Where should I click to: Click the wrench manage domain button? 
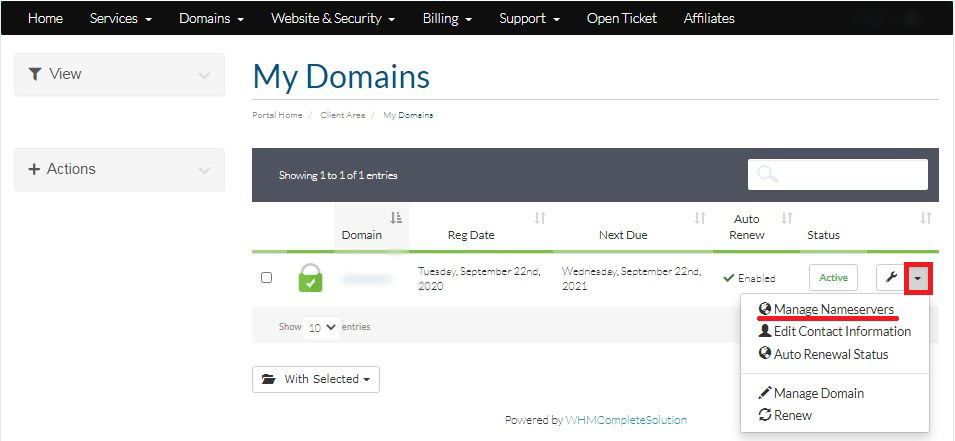(x=891, y=277)
